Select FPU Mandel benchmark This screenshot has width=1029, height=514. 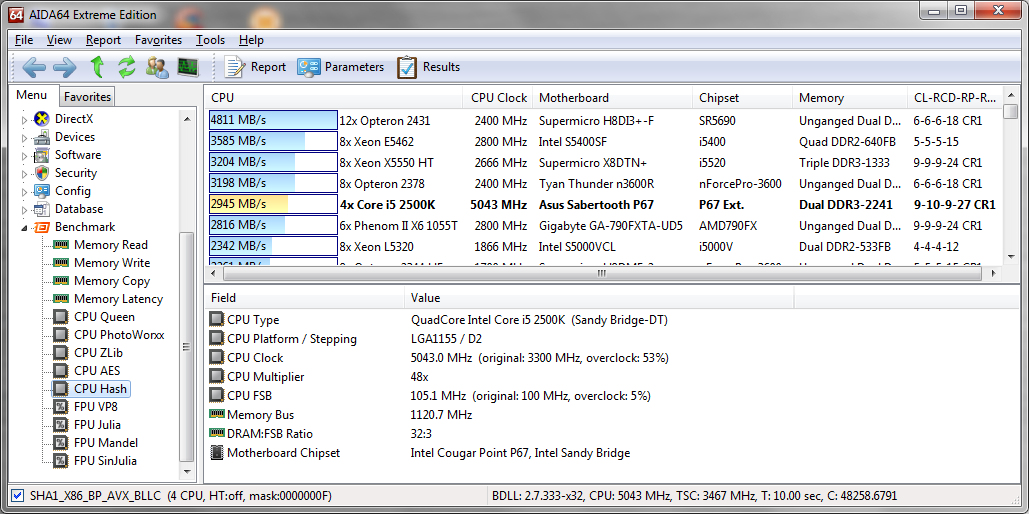point(106,442)
